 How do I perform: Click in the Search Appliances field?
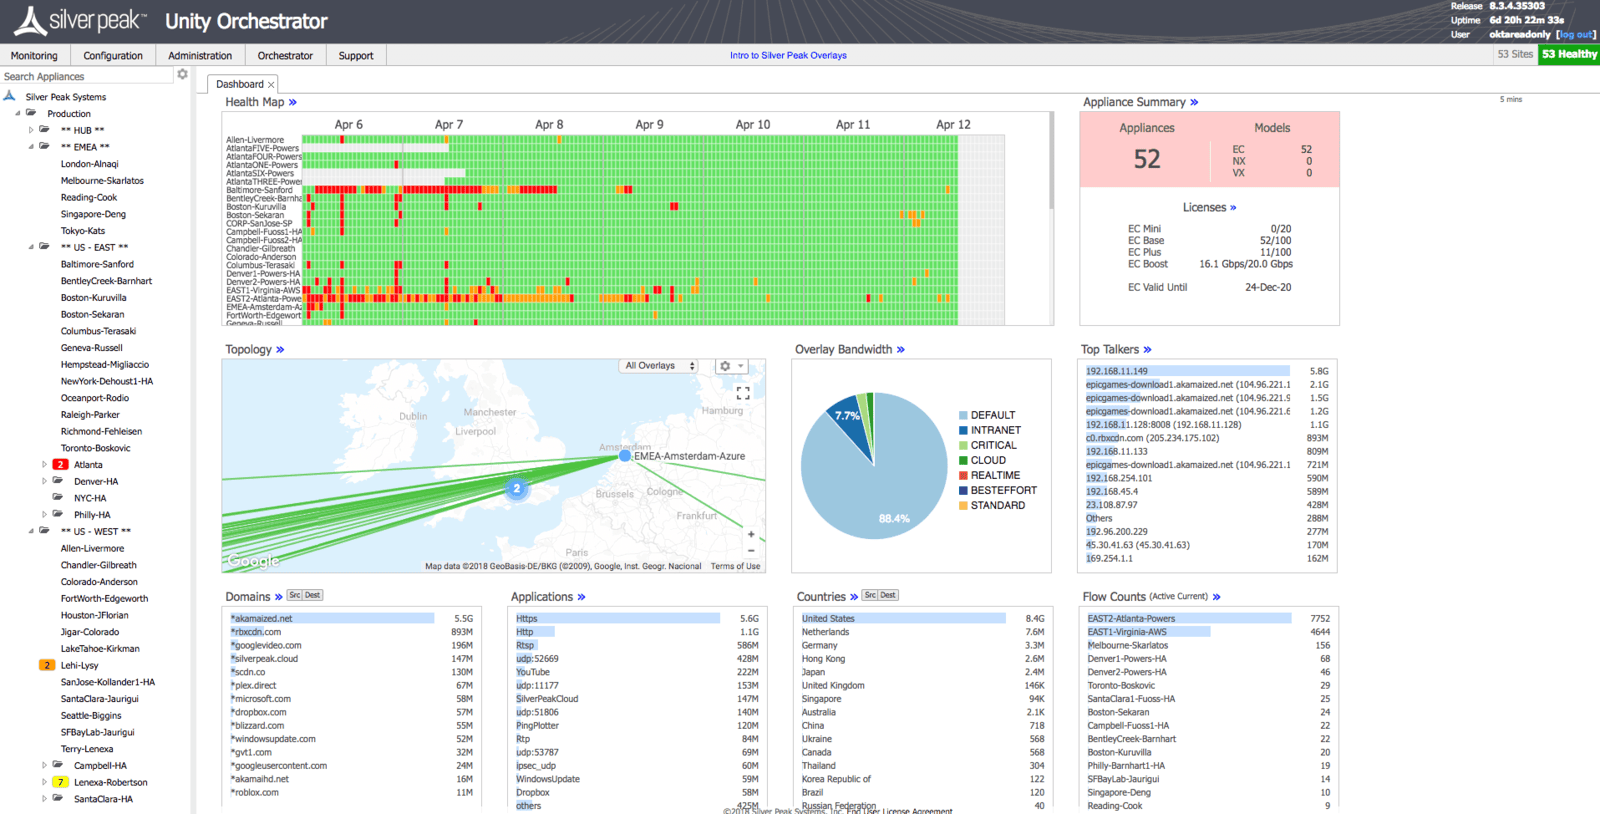[x=85, y=76]
